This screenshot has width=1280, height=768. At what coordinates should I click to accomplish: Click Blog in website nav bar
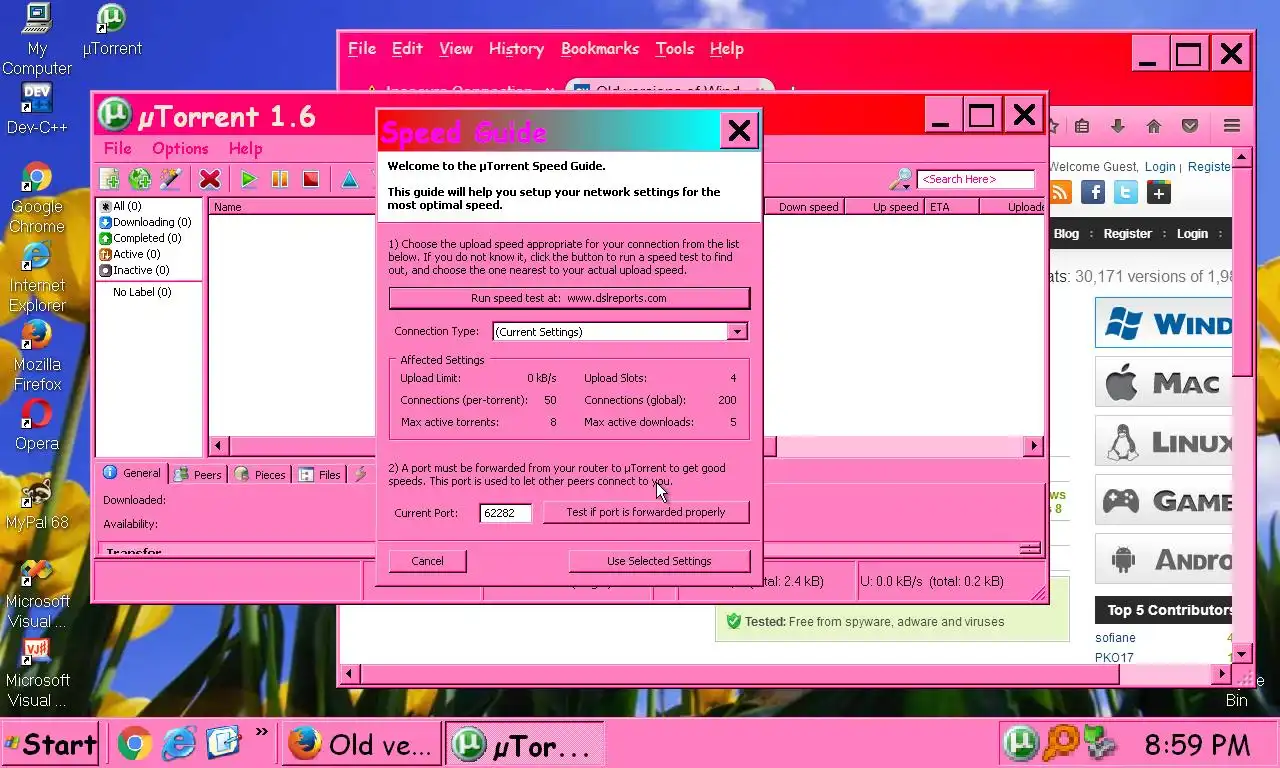click(x=1066, y=233)
